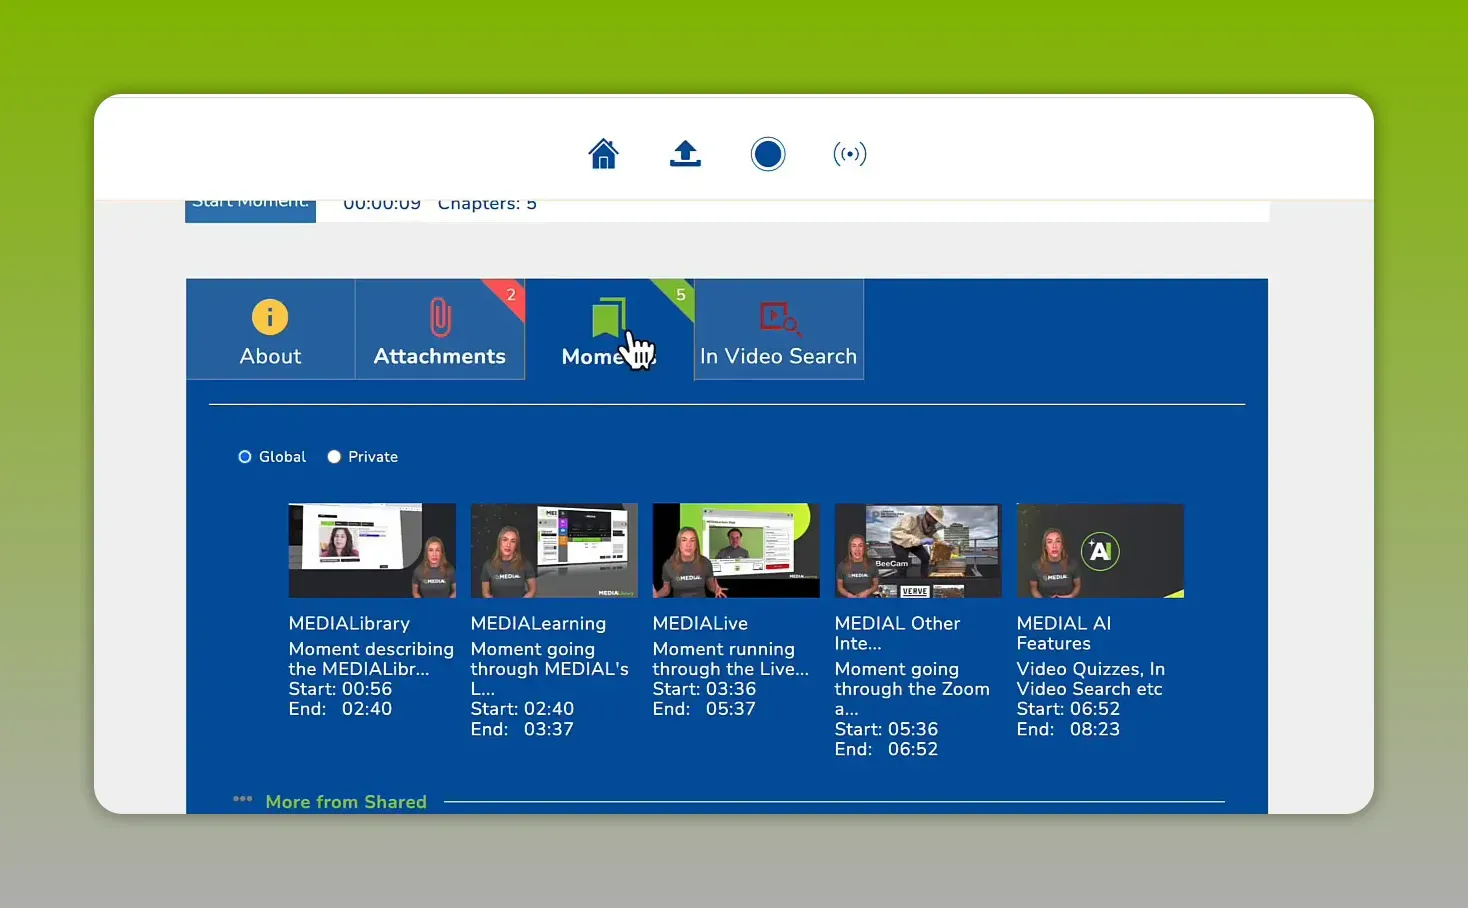Click 'Start: 03:36' under MEDIALive

point(704,689)
